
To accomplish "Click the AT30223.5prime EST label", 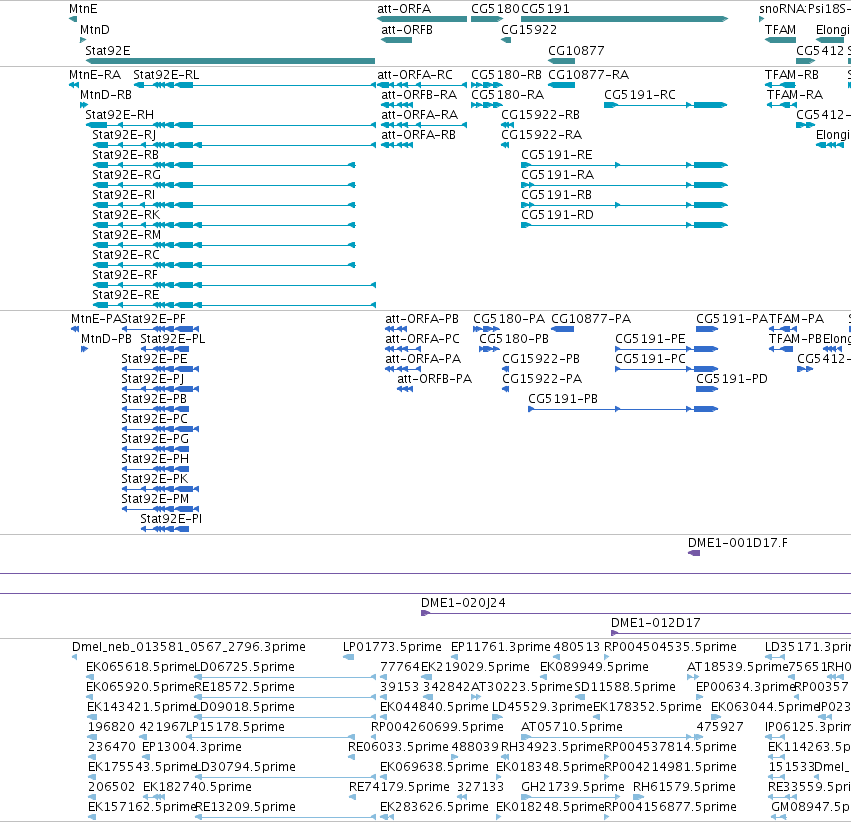I will coord(522,687).
